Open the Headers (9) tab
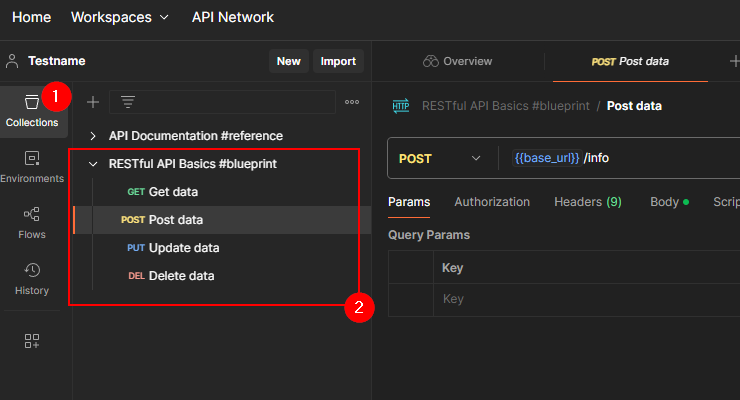This screenshot has height=400, width=740. pos(588,202)
